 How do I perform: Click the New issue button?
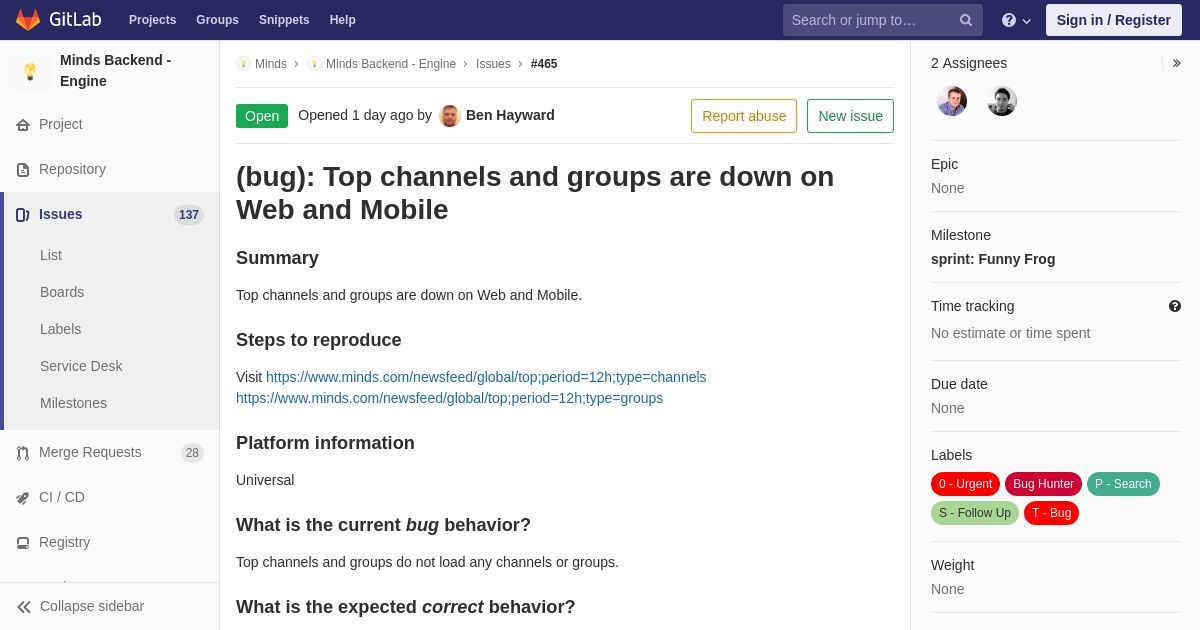click(850, 116)
